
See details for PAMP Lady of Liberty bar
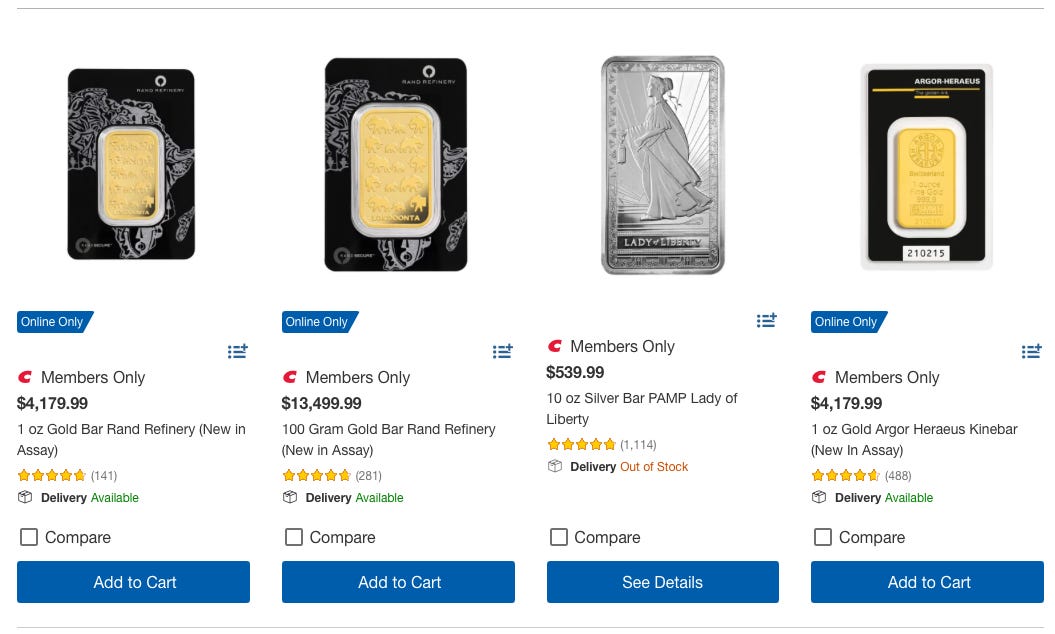[662, 582]
